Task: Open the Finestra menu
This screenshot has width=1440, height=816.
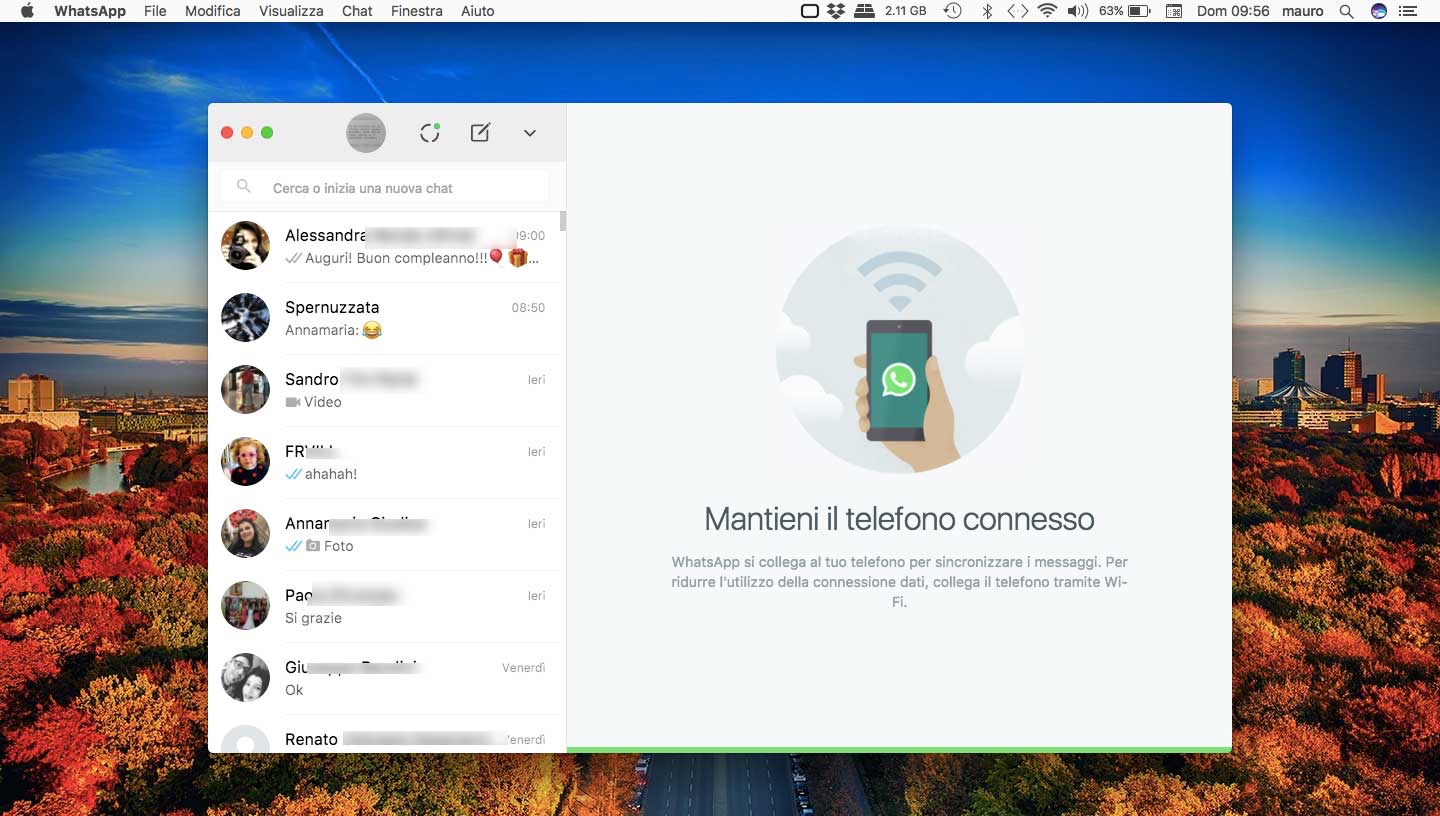Action: [x=417, y=11]
